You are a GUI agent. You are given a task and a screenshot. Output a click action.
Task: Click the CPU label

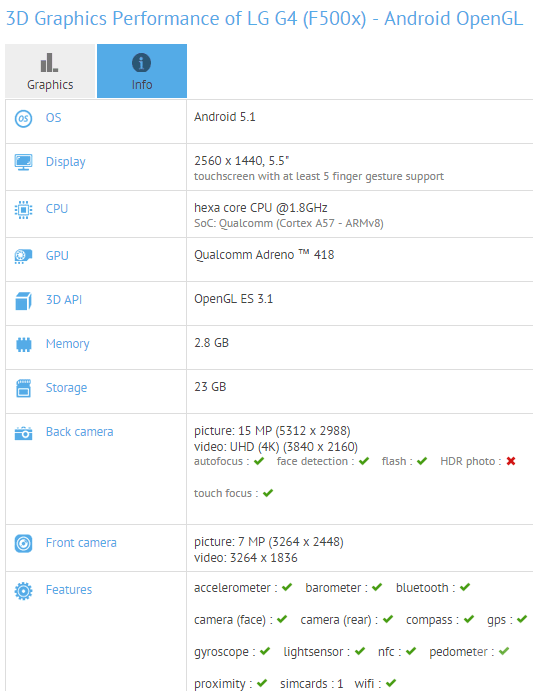(x=57, y=208)
